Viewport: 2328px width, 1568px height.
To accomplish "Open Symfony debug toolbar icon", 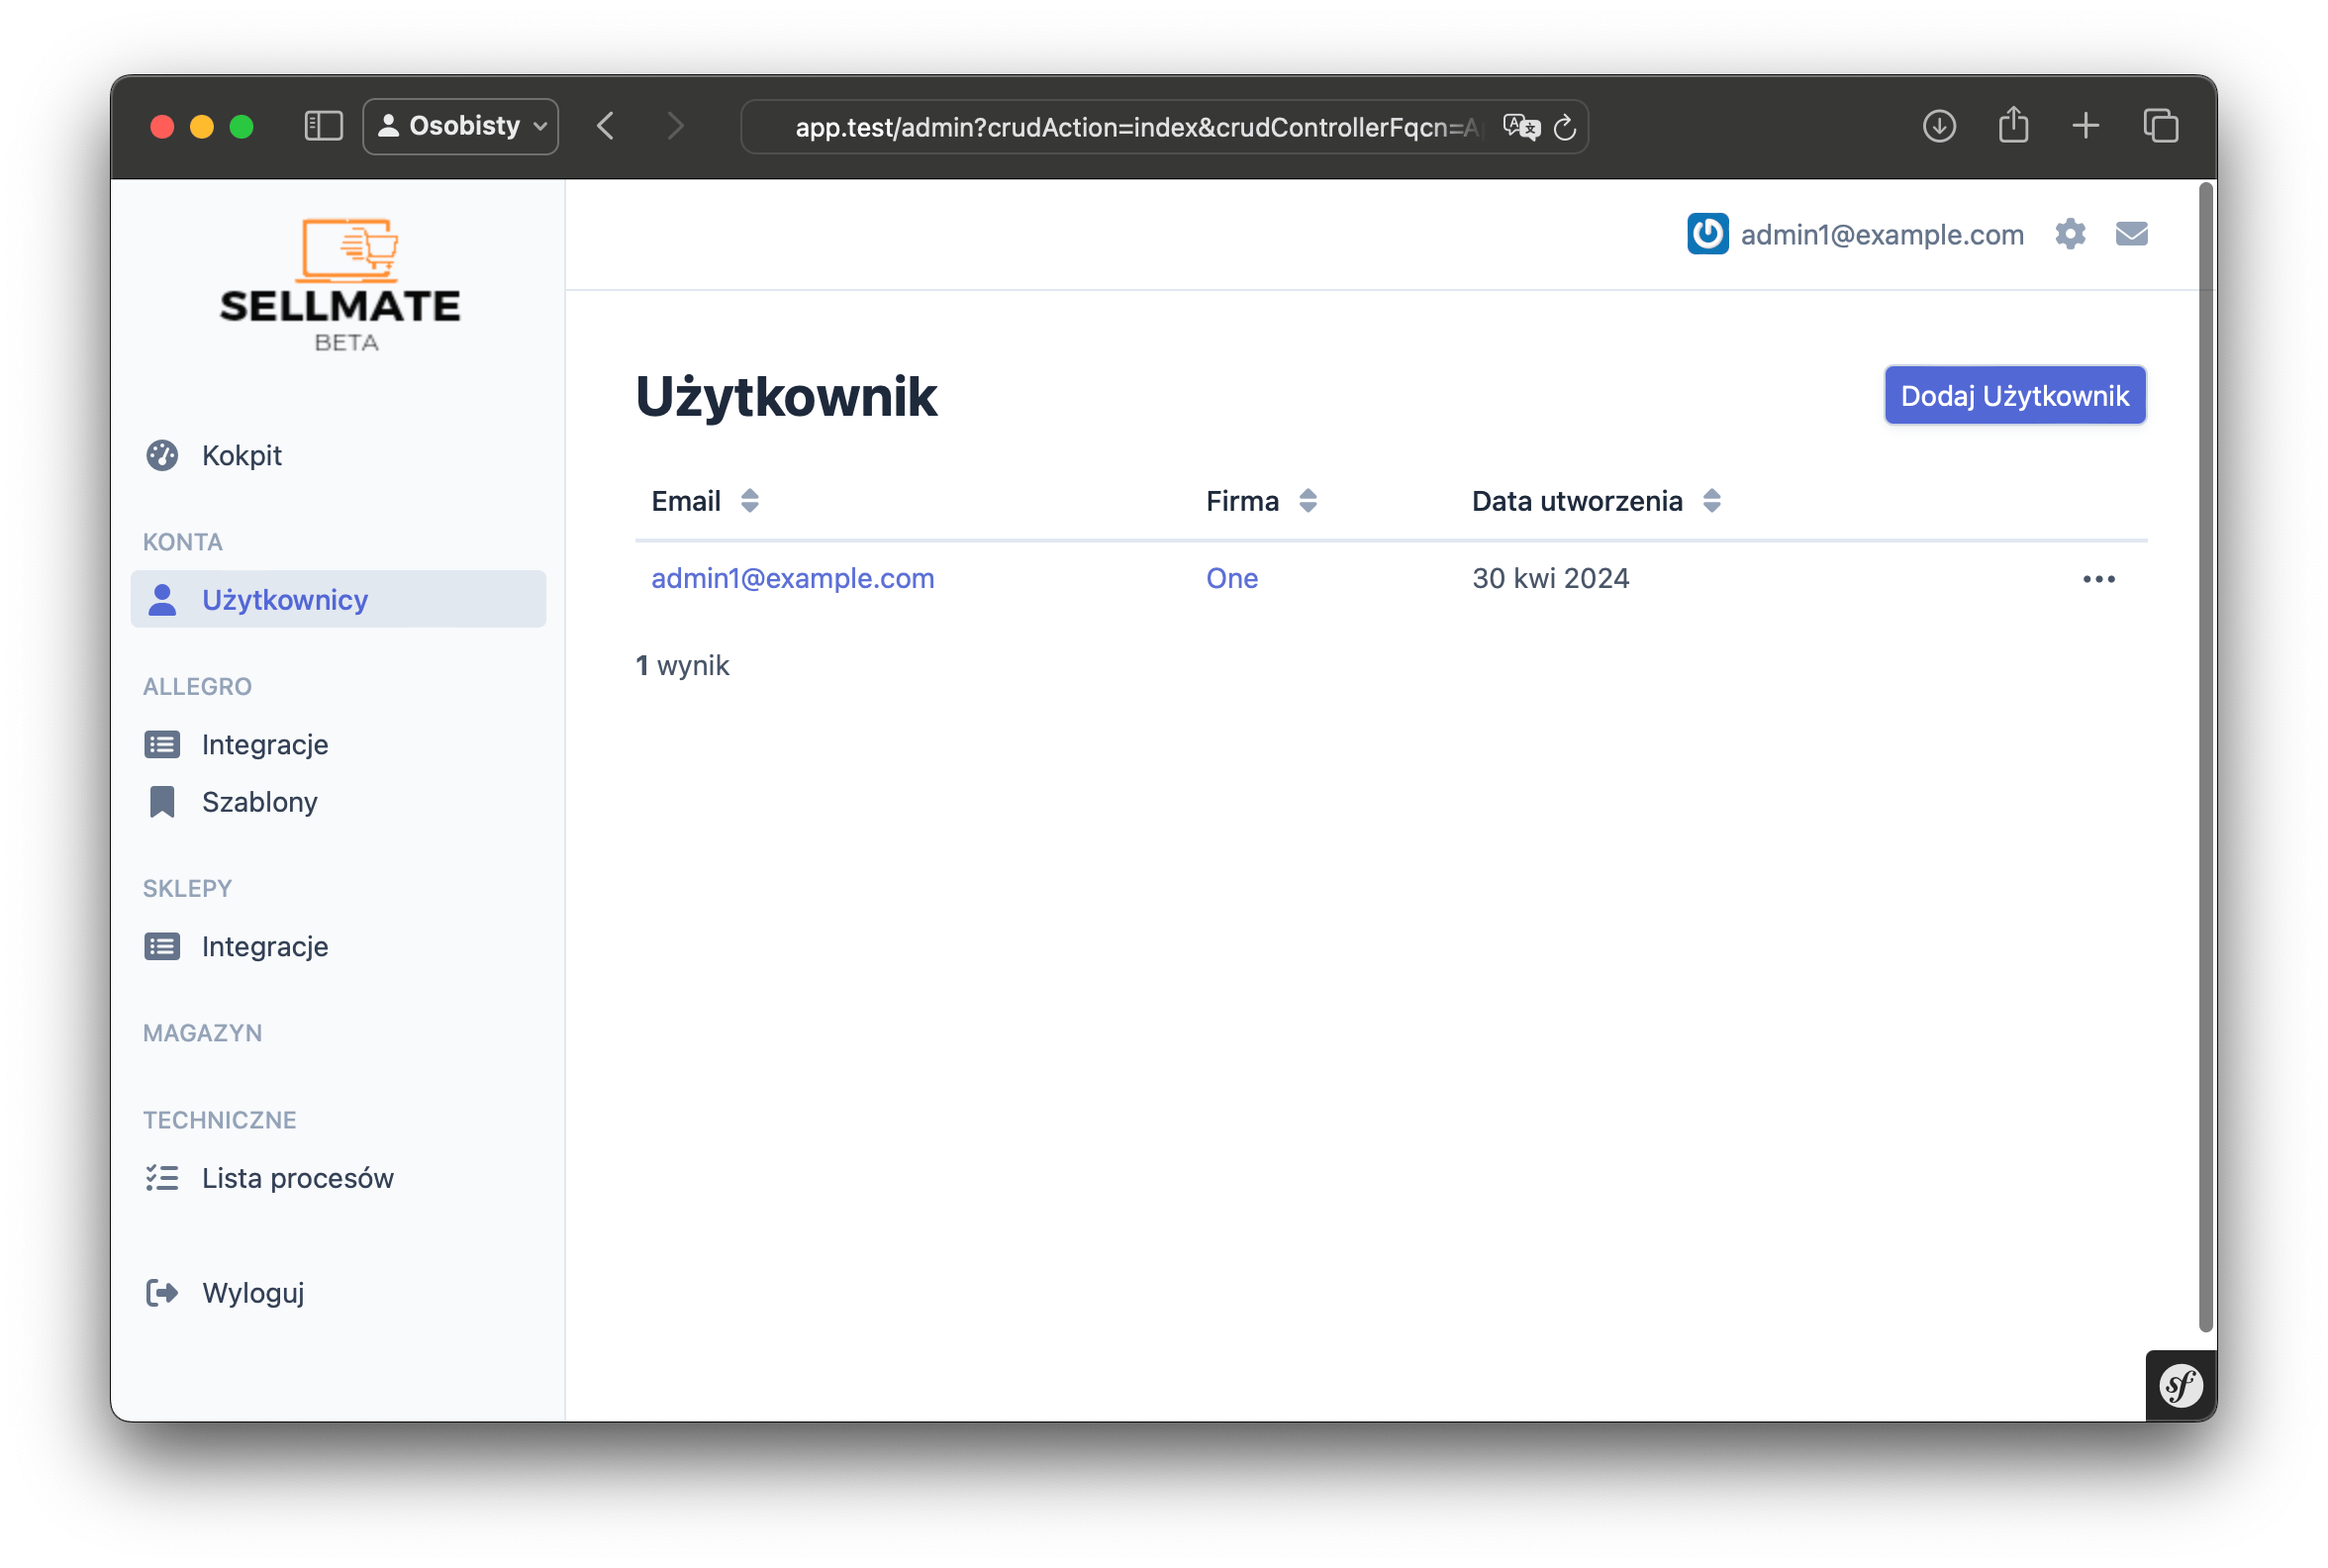I will pyautogui.click(x=2180, y=1386).
